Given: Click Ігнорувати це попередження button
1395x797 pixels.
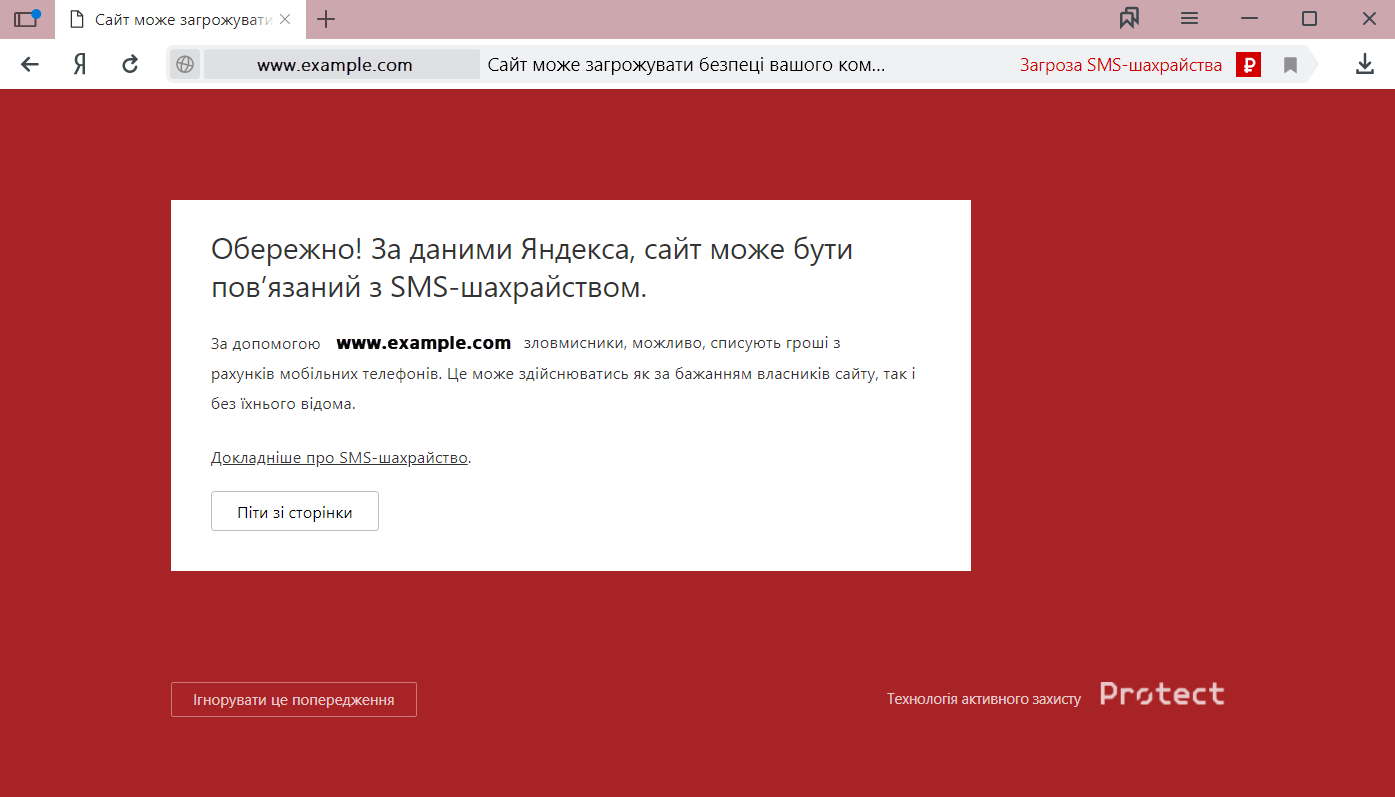Looking at the screenshot, I should [294, 700].
